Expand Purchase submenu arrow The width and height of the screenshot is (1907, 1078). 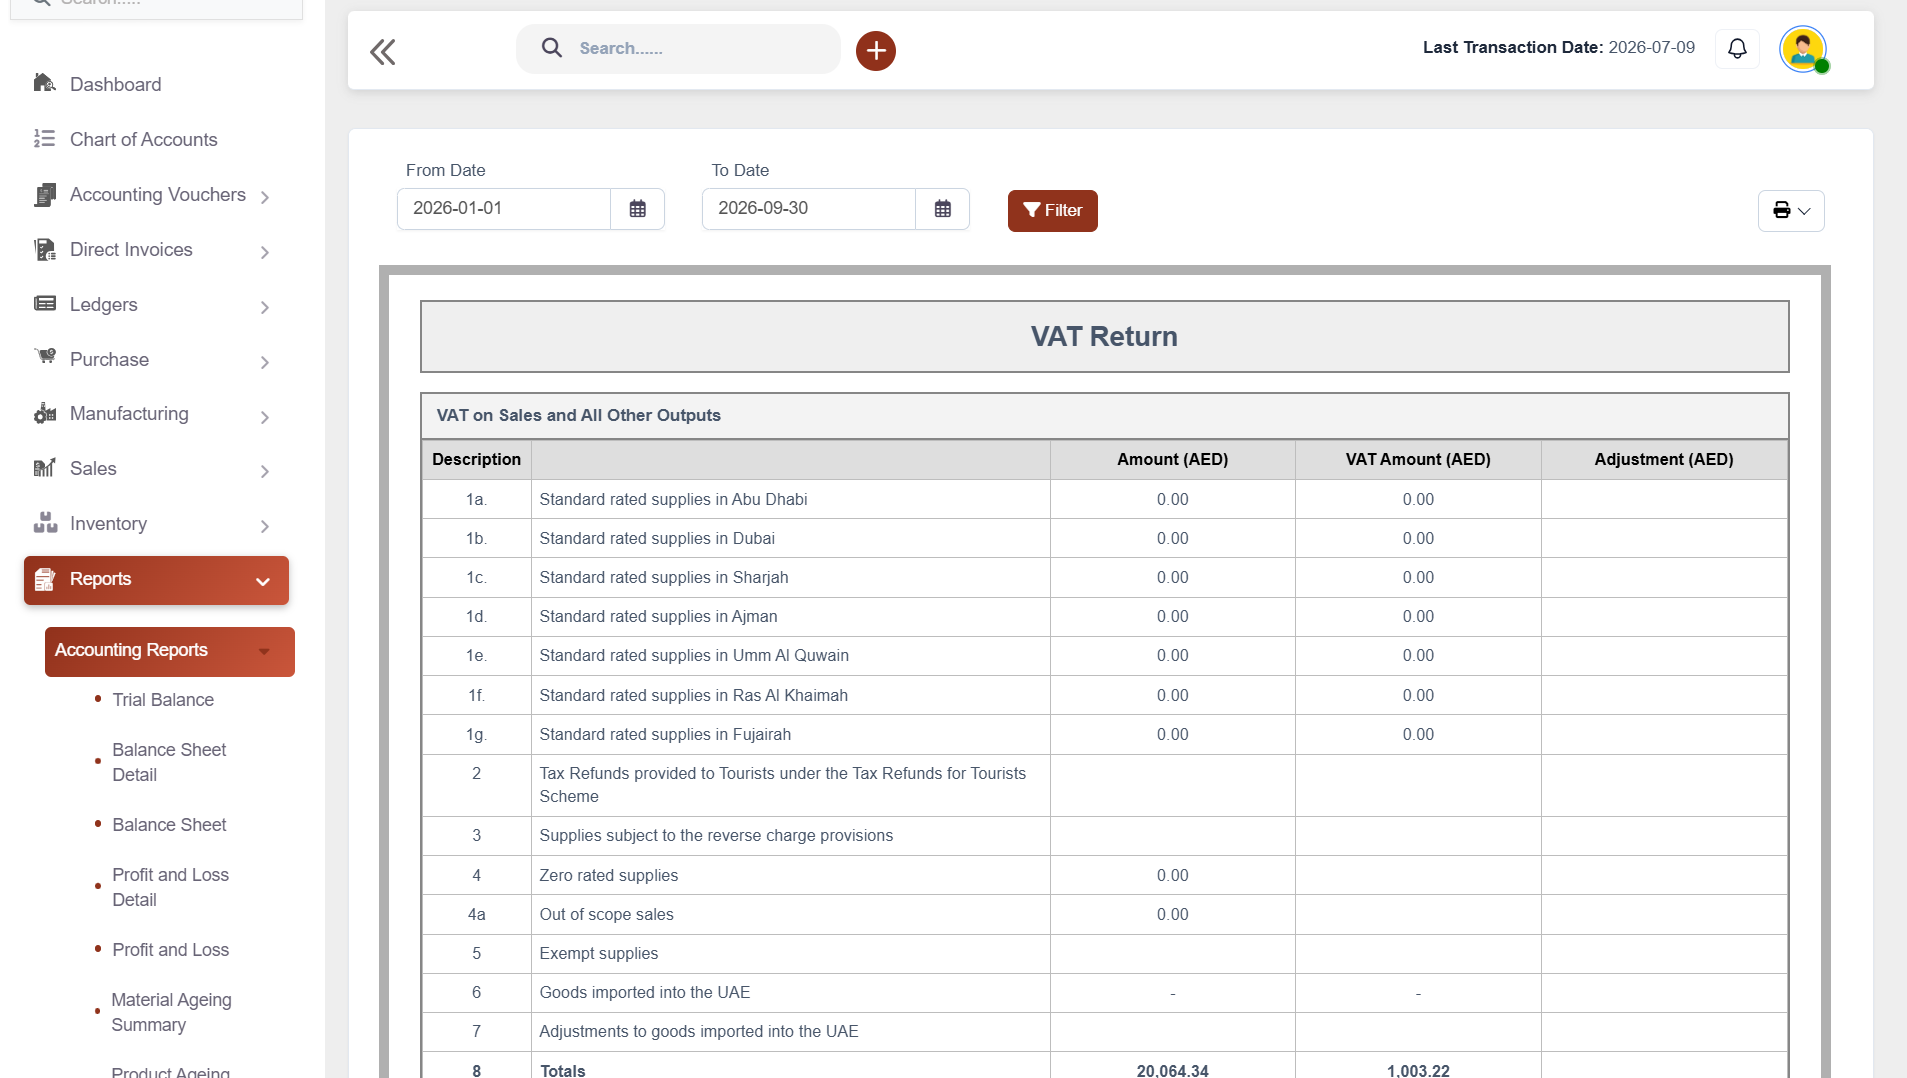[264, 362]
